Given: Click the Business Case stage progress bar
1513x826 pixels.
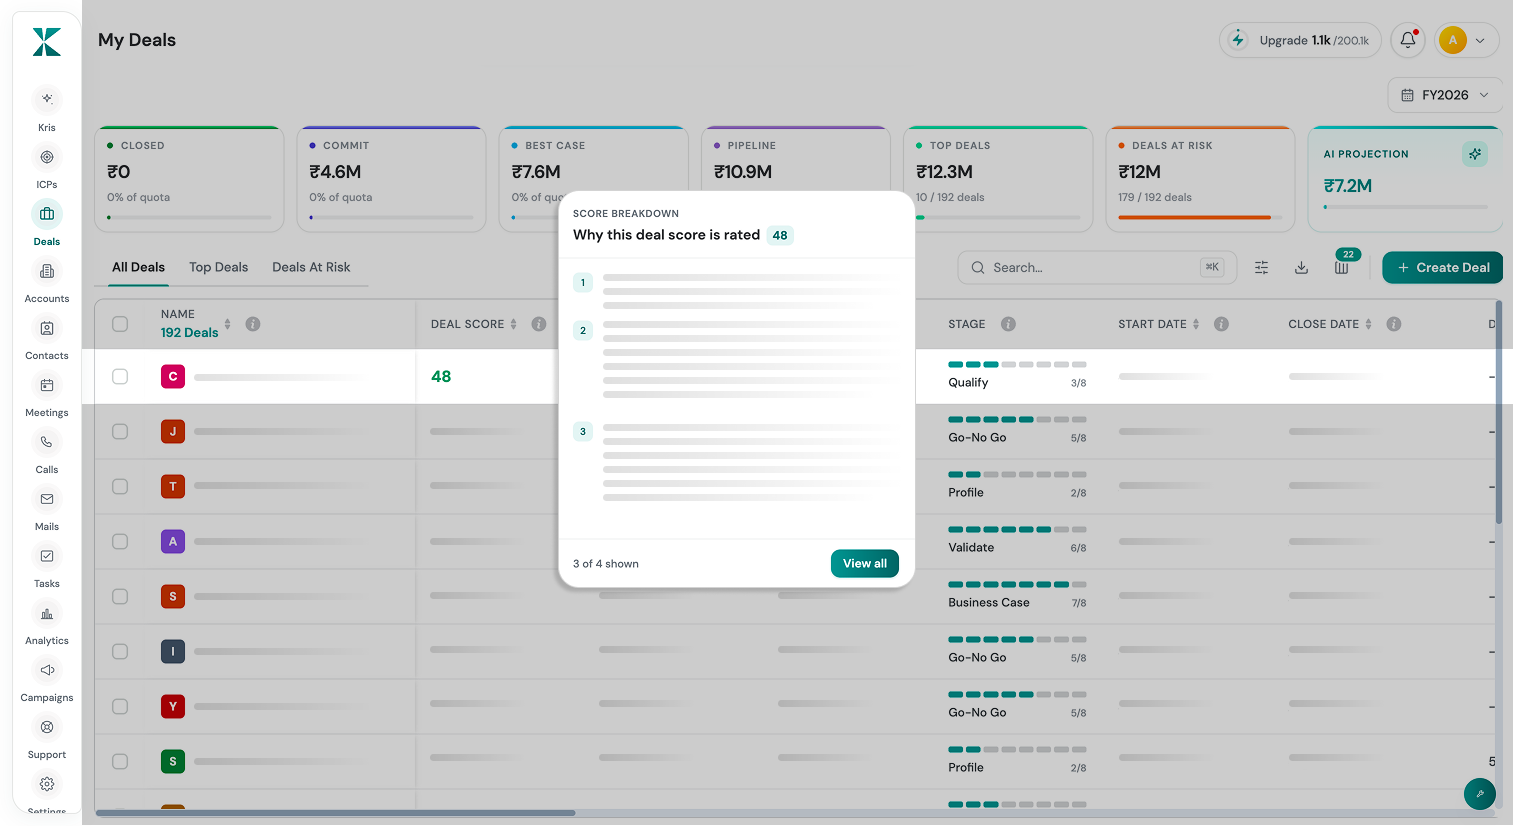Looking at the screenshot, I should point(1017,584).
